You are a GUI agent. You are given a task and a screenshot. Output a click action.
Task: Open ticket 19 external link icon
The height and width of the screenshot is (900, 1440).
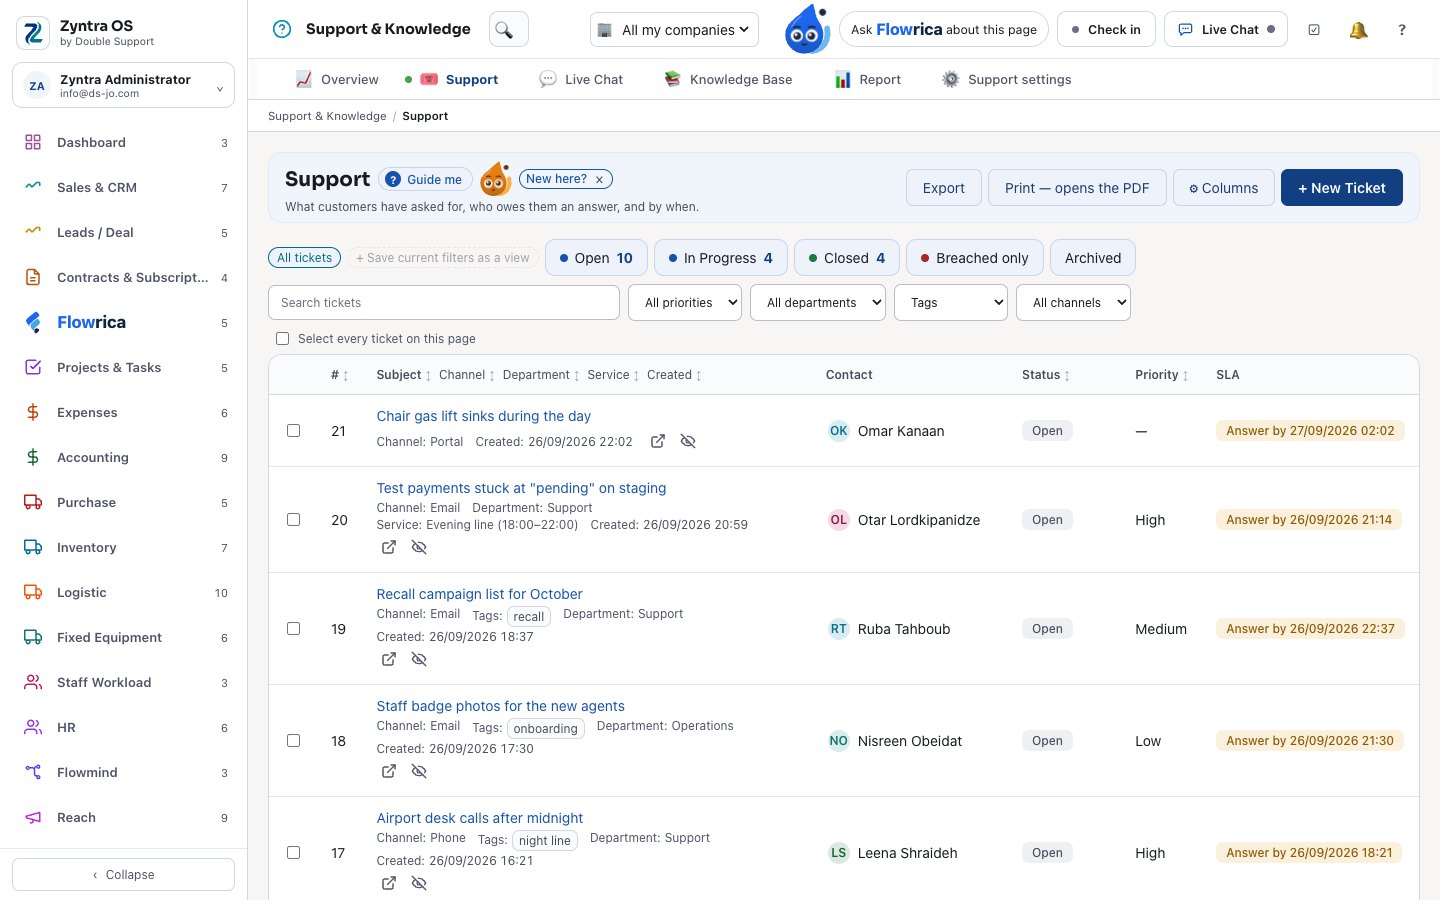pos(389,659)
